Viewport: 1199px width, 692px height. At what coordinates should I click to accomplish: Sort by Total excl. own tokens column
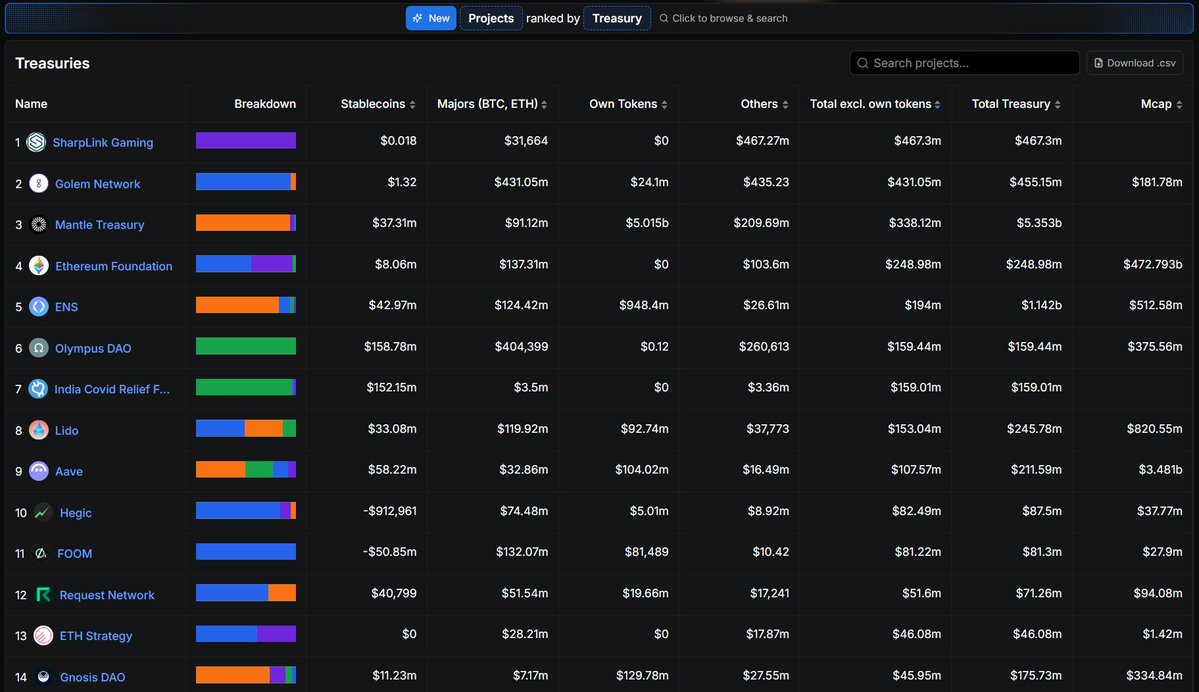pos(875,104)
